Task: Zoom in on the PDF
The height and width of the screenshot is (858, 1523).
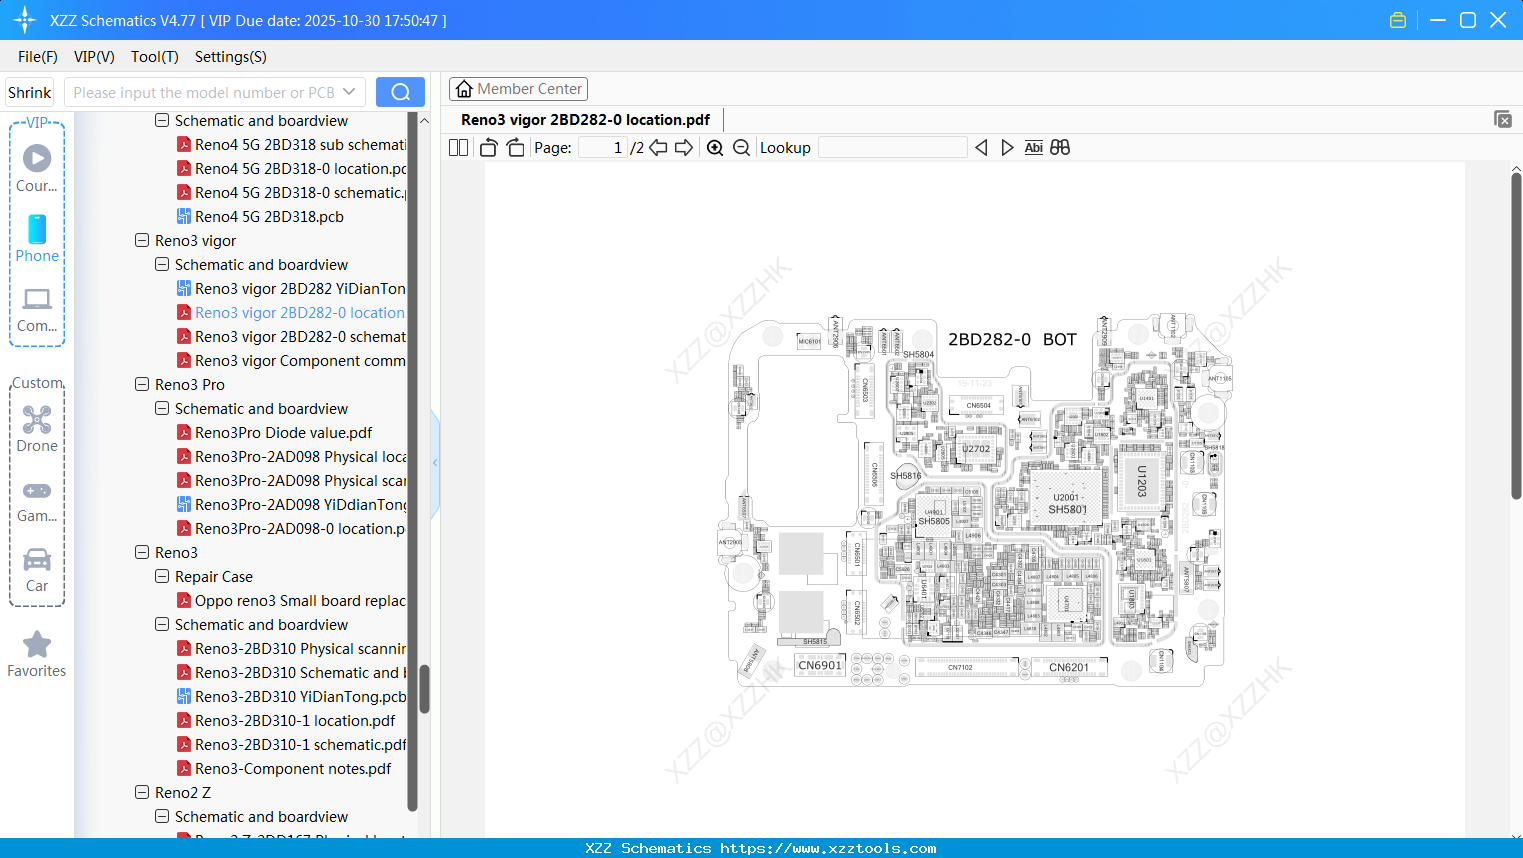Action: [715, 148]
